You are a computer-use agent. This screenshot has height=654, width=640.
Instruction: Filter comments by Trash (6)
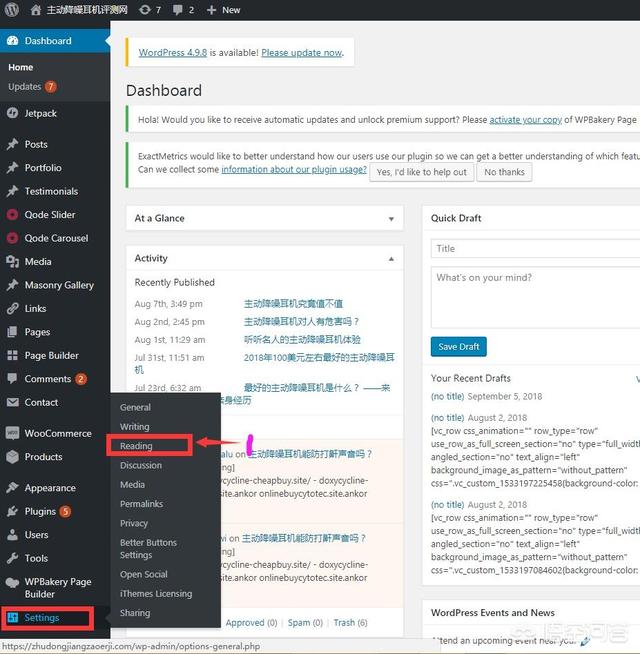coord(350,623)
